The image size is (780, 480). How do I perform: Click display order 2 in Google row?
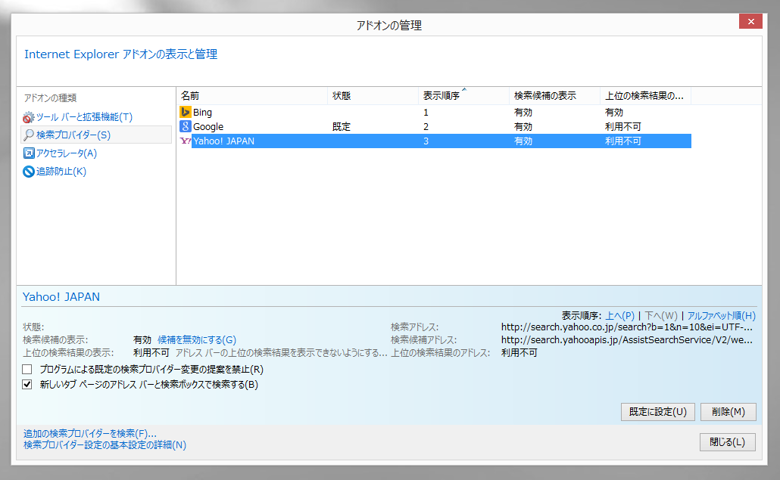[426, 127]
